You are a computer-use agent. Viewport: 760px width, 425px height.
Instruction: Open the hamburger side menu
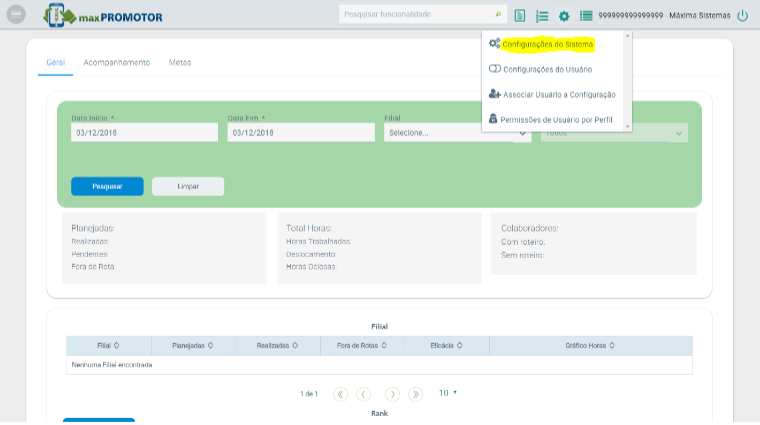(16, 16)
